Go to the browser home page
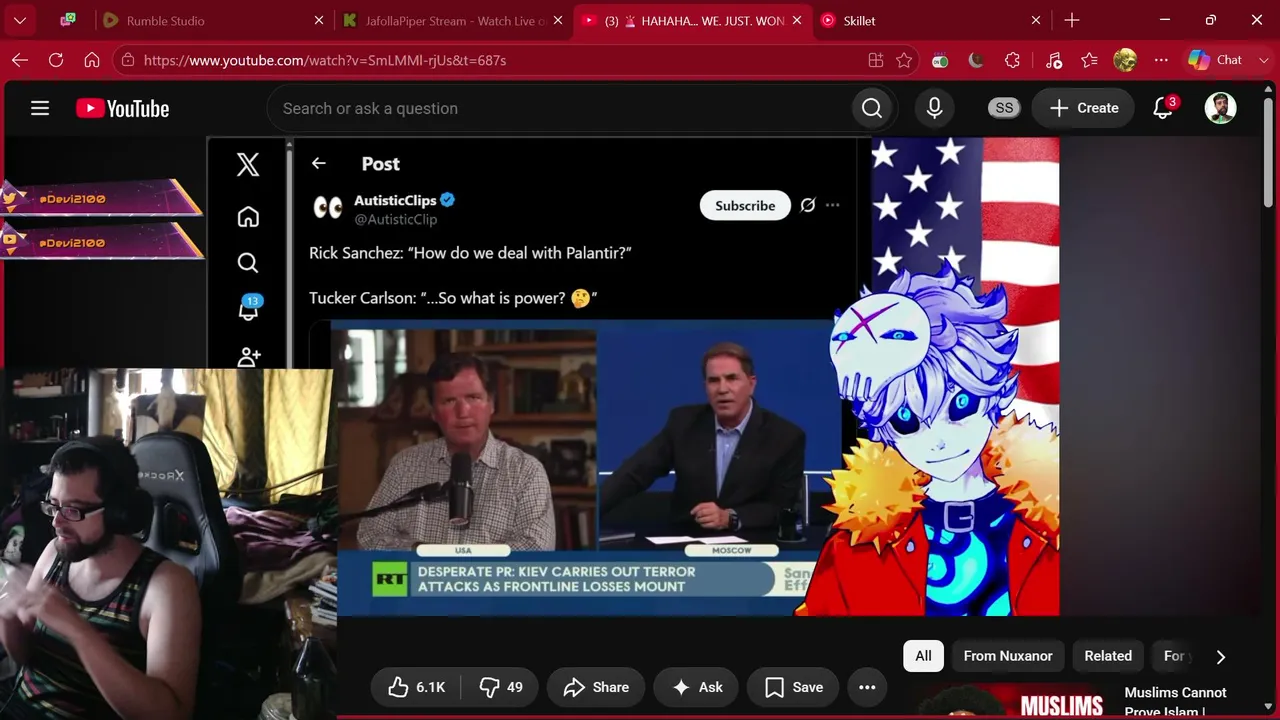Screen dimensions: 1280x720 point(92,60)
